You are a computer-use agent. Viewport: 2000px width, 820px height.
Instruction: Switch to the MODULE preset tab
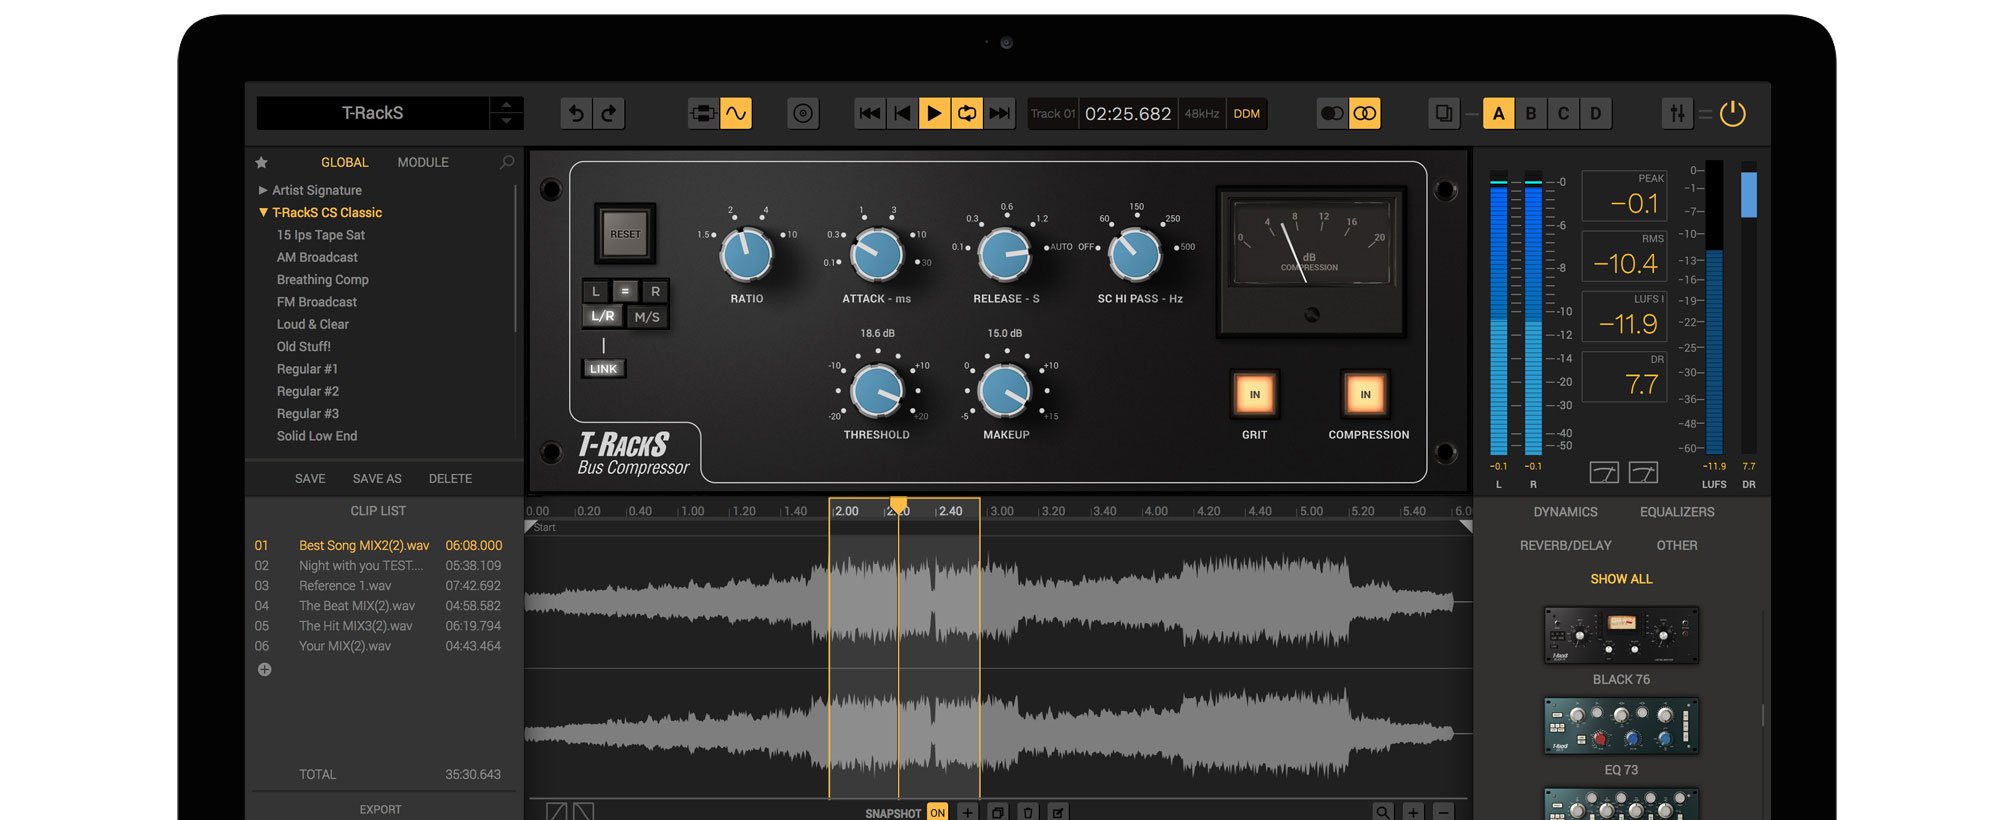tap(423, 162)
